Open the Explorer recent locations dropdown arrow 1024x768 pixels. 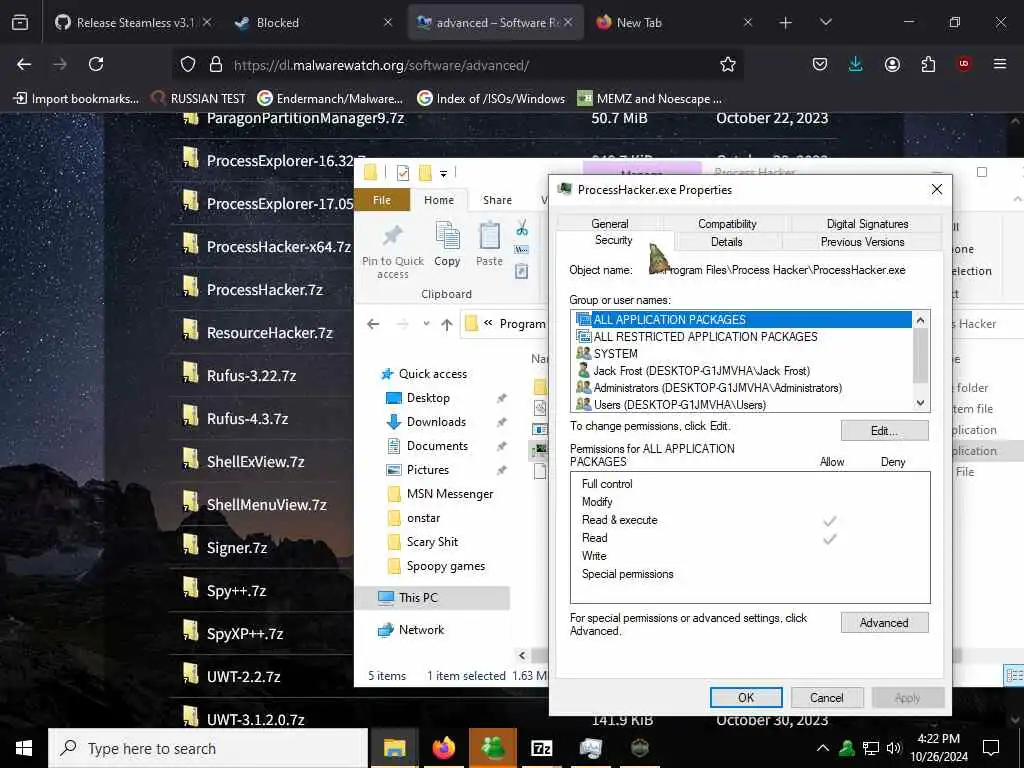tap(426, 324)
